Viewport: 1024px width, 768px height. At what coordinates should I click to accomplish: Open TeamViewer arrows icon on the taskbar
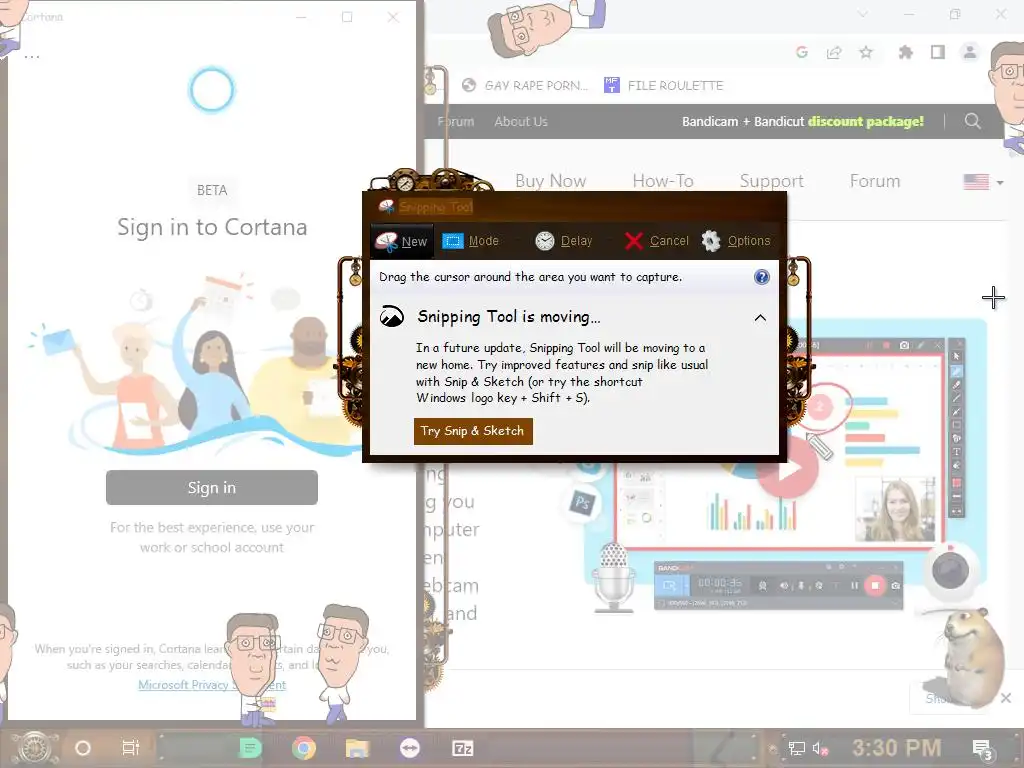tap(409, 748)
